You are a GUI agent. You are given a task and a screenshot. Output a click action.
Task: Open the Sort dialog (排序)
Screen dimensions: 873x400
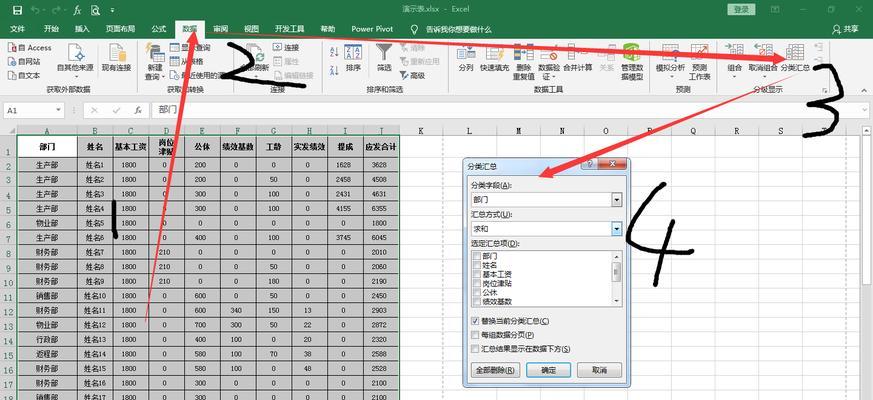coord(353,58)
